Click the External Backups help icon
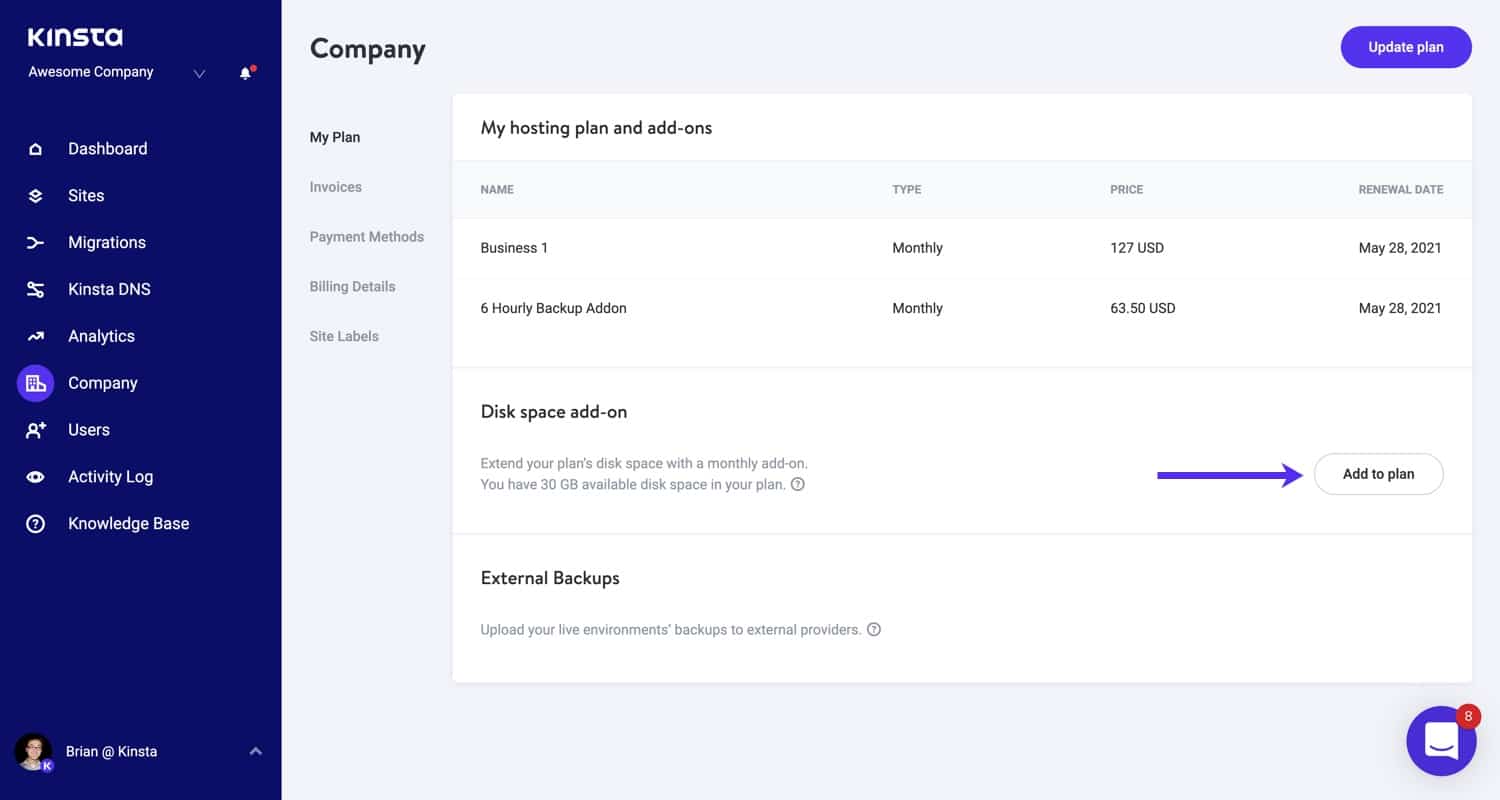This screenshot has width=1500, height=800. coord(874,630)
